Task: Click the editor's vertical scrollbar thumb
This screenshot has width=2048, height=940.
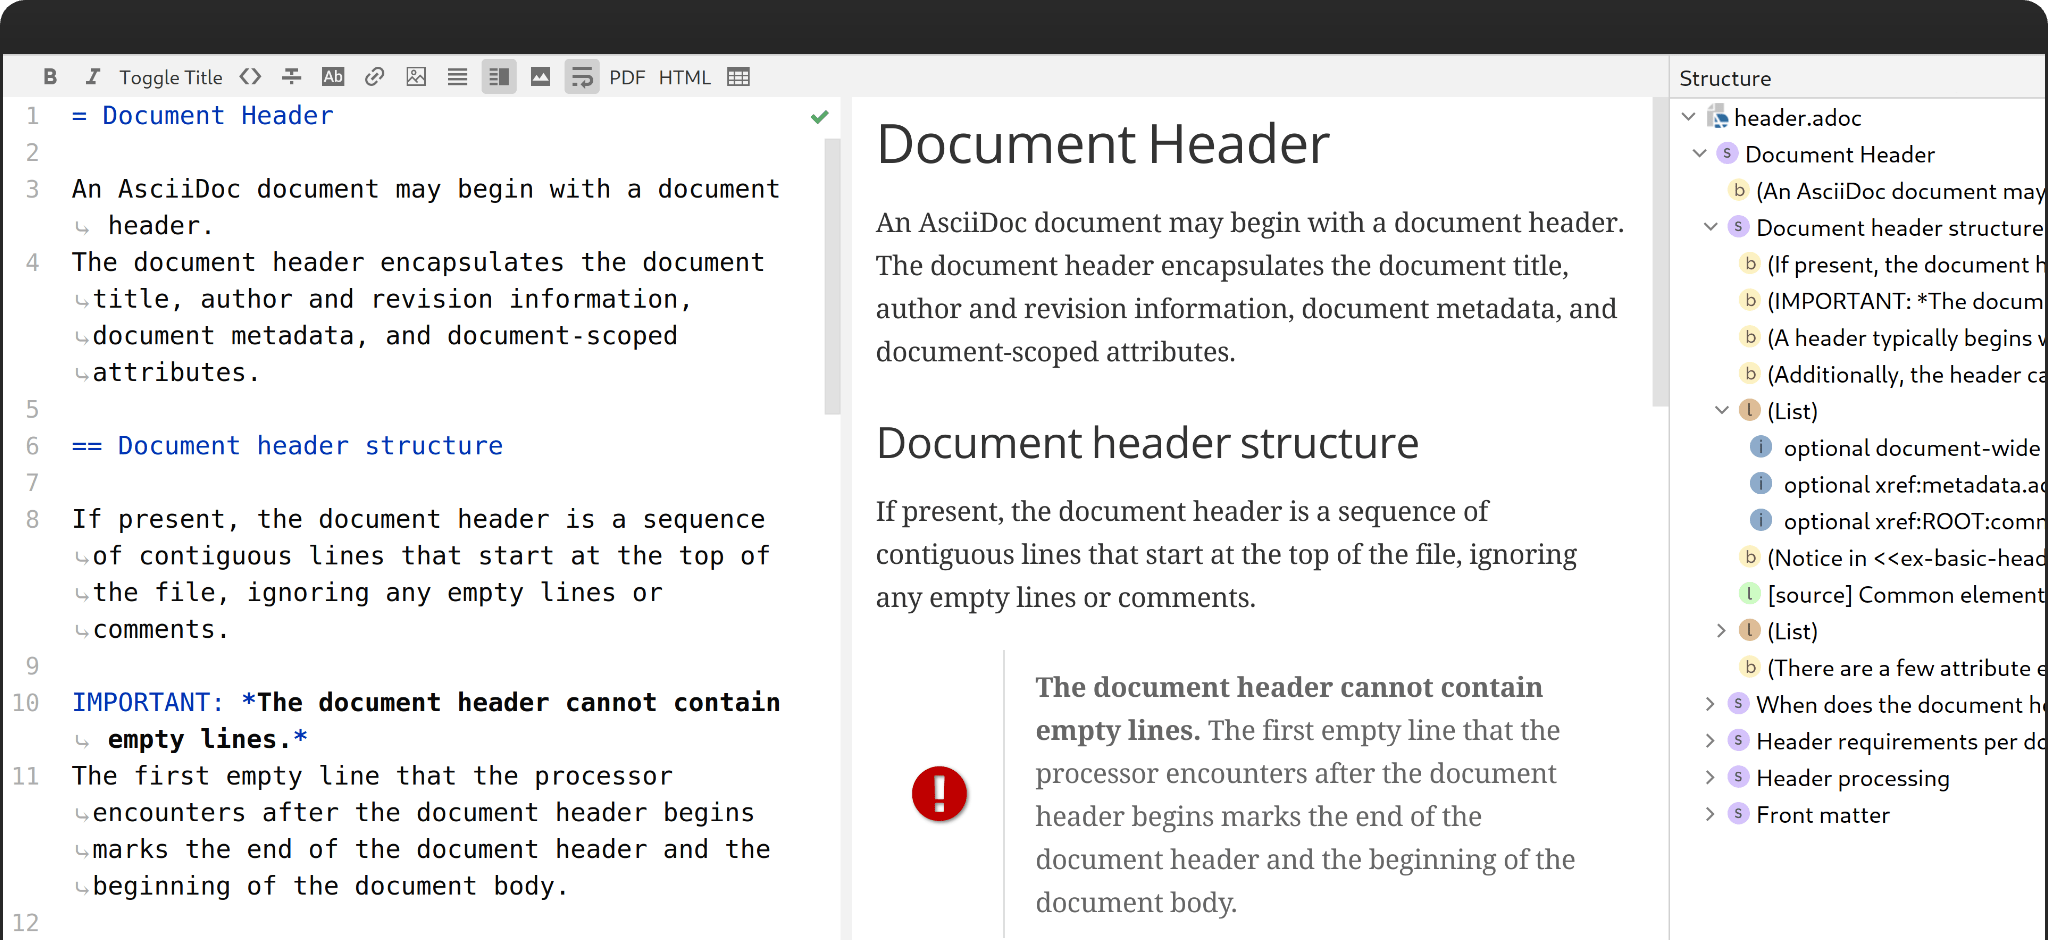Action: click(832, 275)
